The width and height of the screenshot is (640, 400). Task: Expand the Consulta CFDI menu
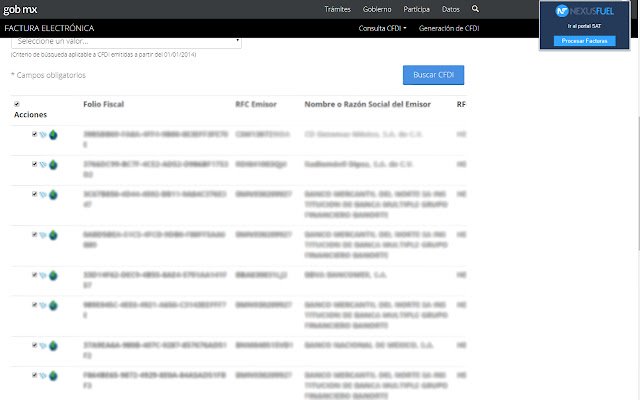click(382, 28)
